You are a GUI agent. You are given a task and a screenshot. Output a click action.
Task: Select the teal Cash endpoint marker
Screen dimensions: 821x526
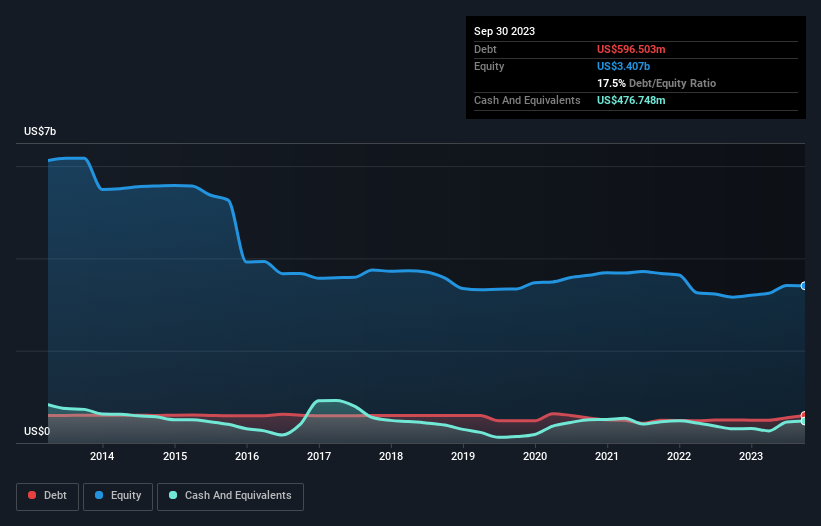(x=804, y=421)
